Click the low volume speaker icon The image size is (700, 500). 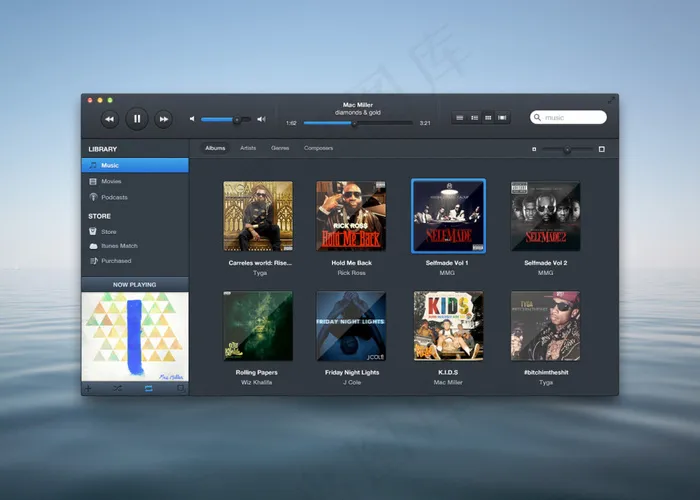click(x=193, y=119)
